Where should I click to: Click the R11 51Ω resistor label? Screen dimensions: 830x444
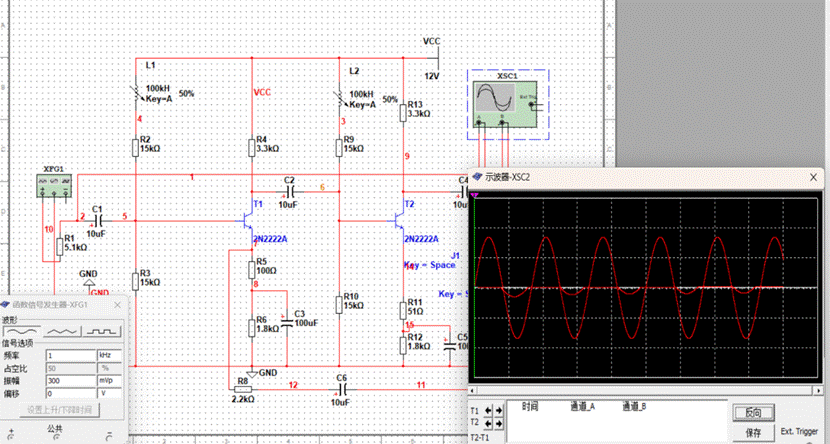pos(415,307)
